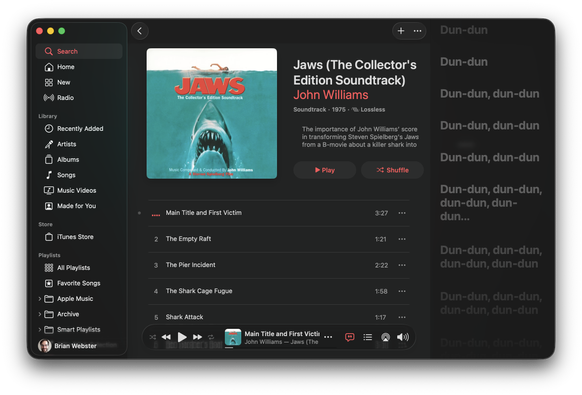Select track Shark Attack
The width and height of the screenshot is (582, 395).
pos(279,316)
